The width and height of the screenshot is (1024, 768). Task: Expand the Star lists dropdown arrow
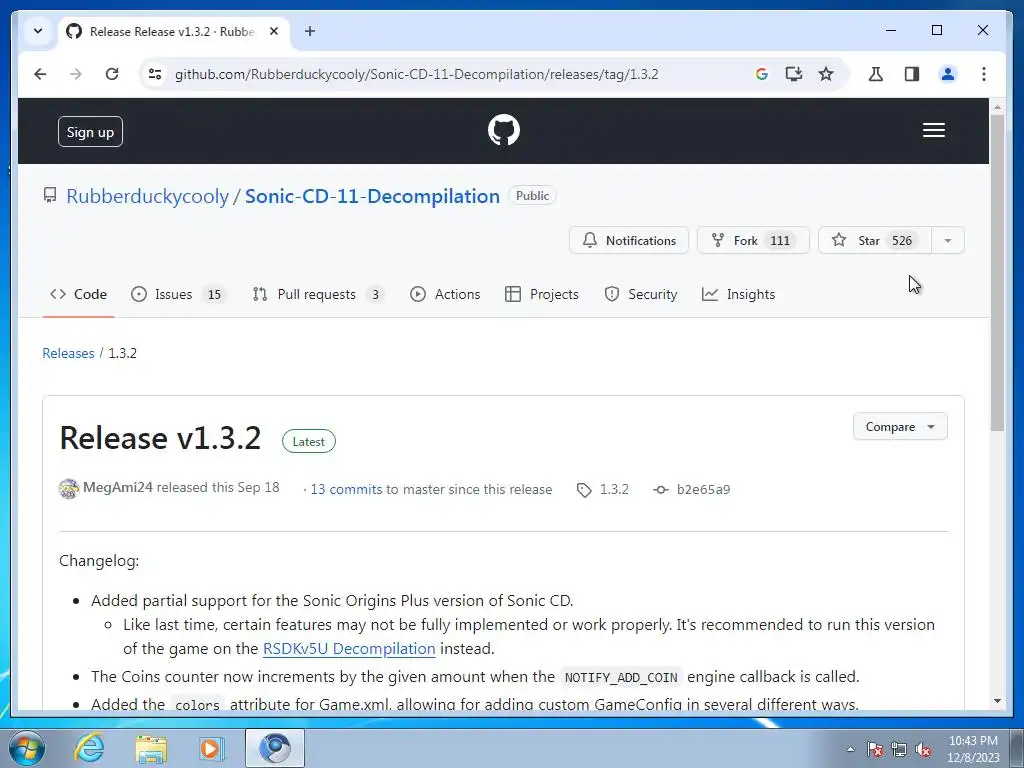tap(948, 240)
